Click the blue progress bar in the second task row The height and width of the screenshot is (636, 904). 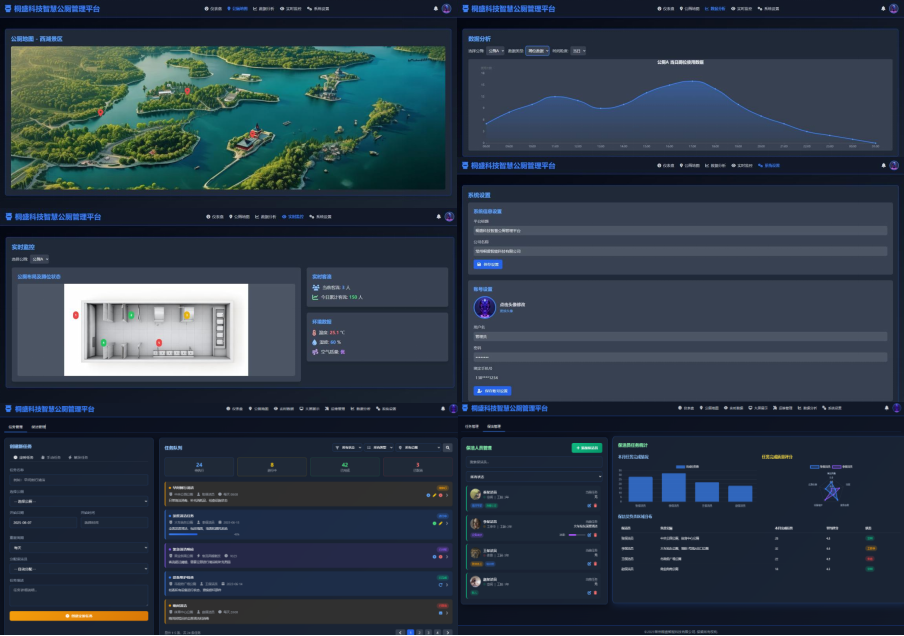coord(183,535)
